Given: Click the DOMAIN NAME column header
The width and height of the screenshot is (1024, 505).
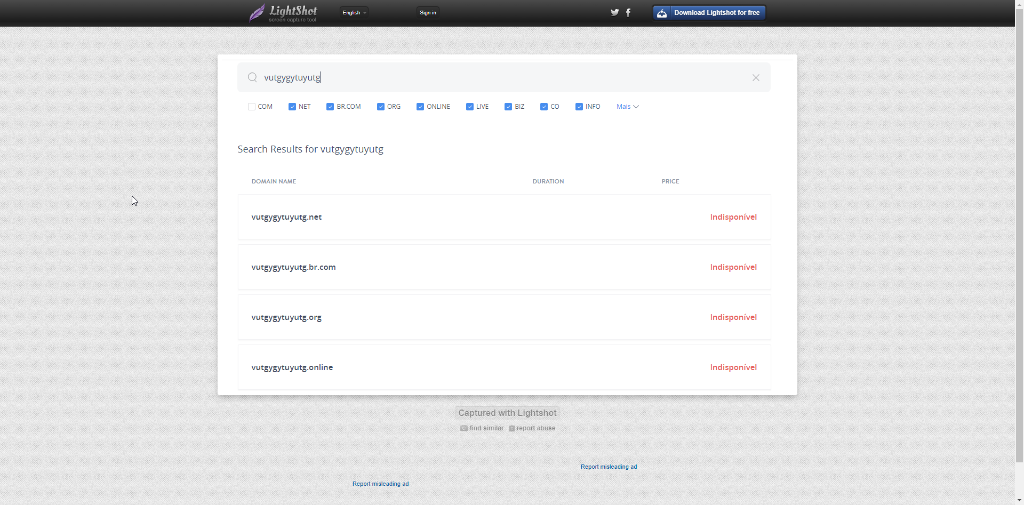Looking at the screenshot, I should (x=274, y=181).
